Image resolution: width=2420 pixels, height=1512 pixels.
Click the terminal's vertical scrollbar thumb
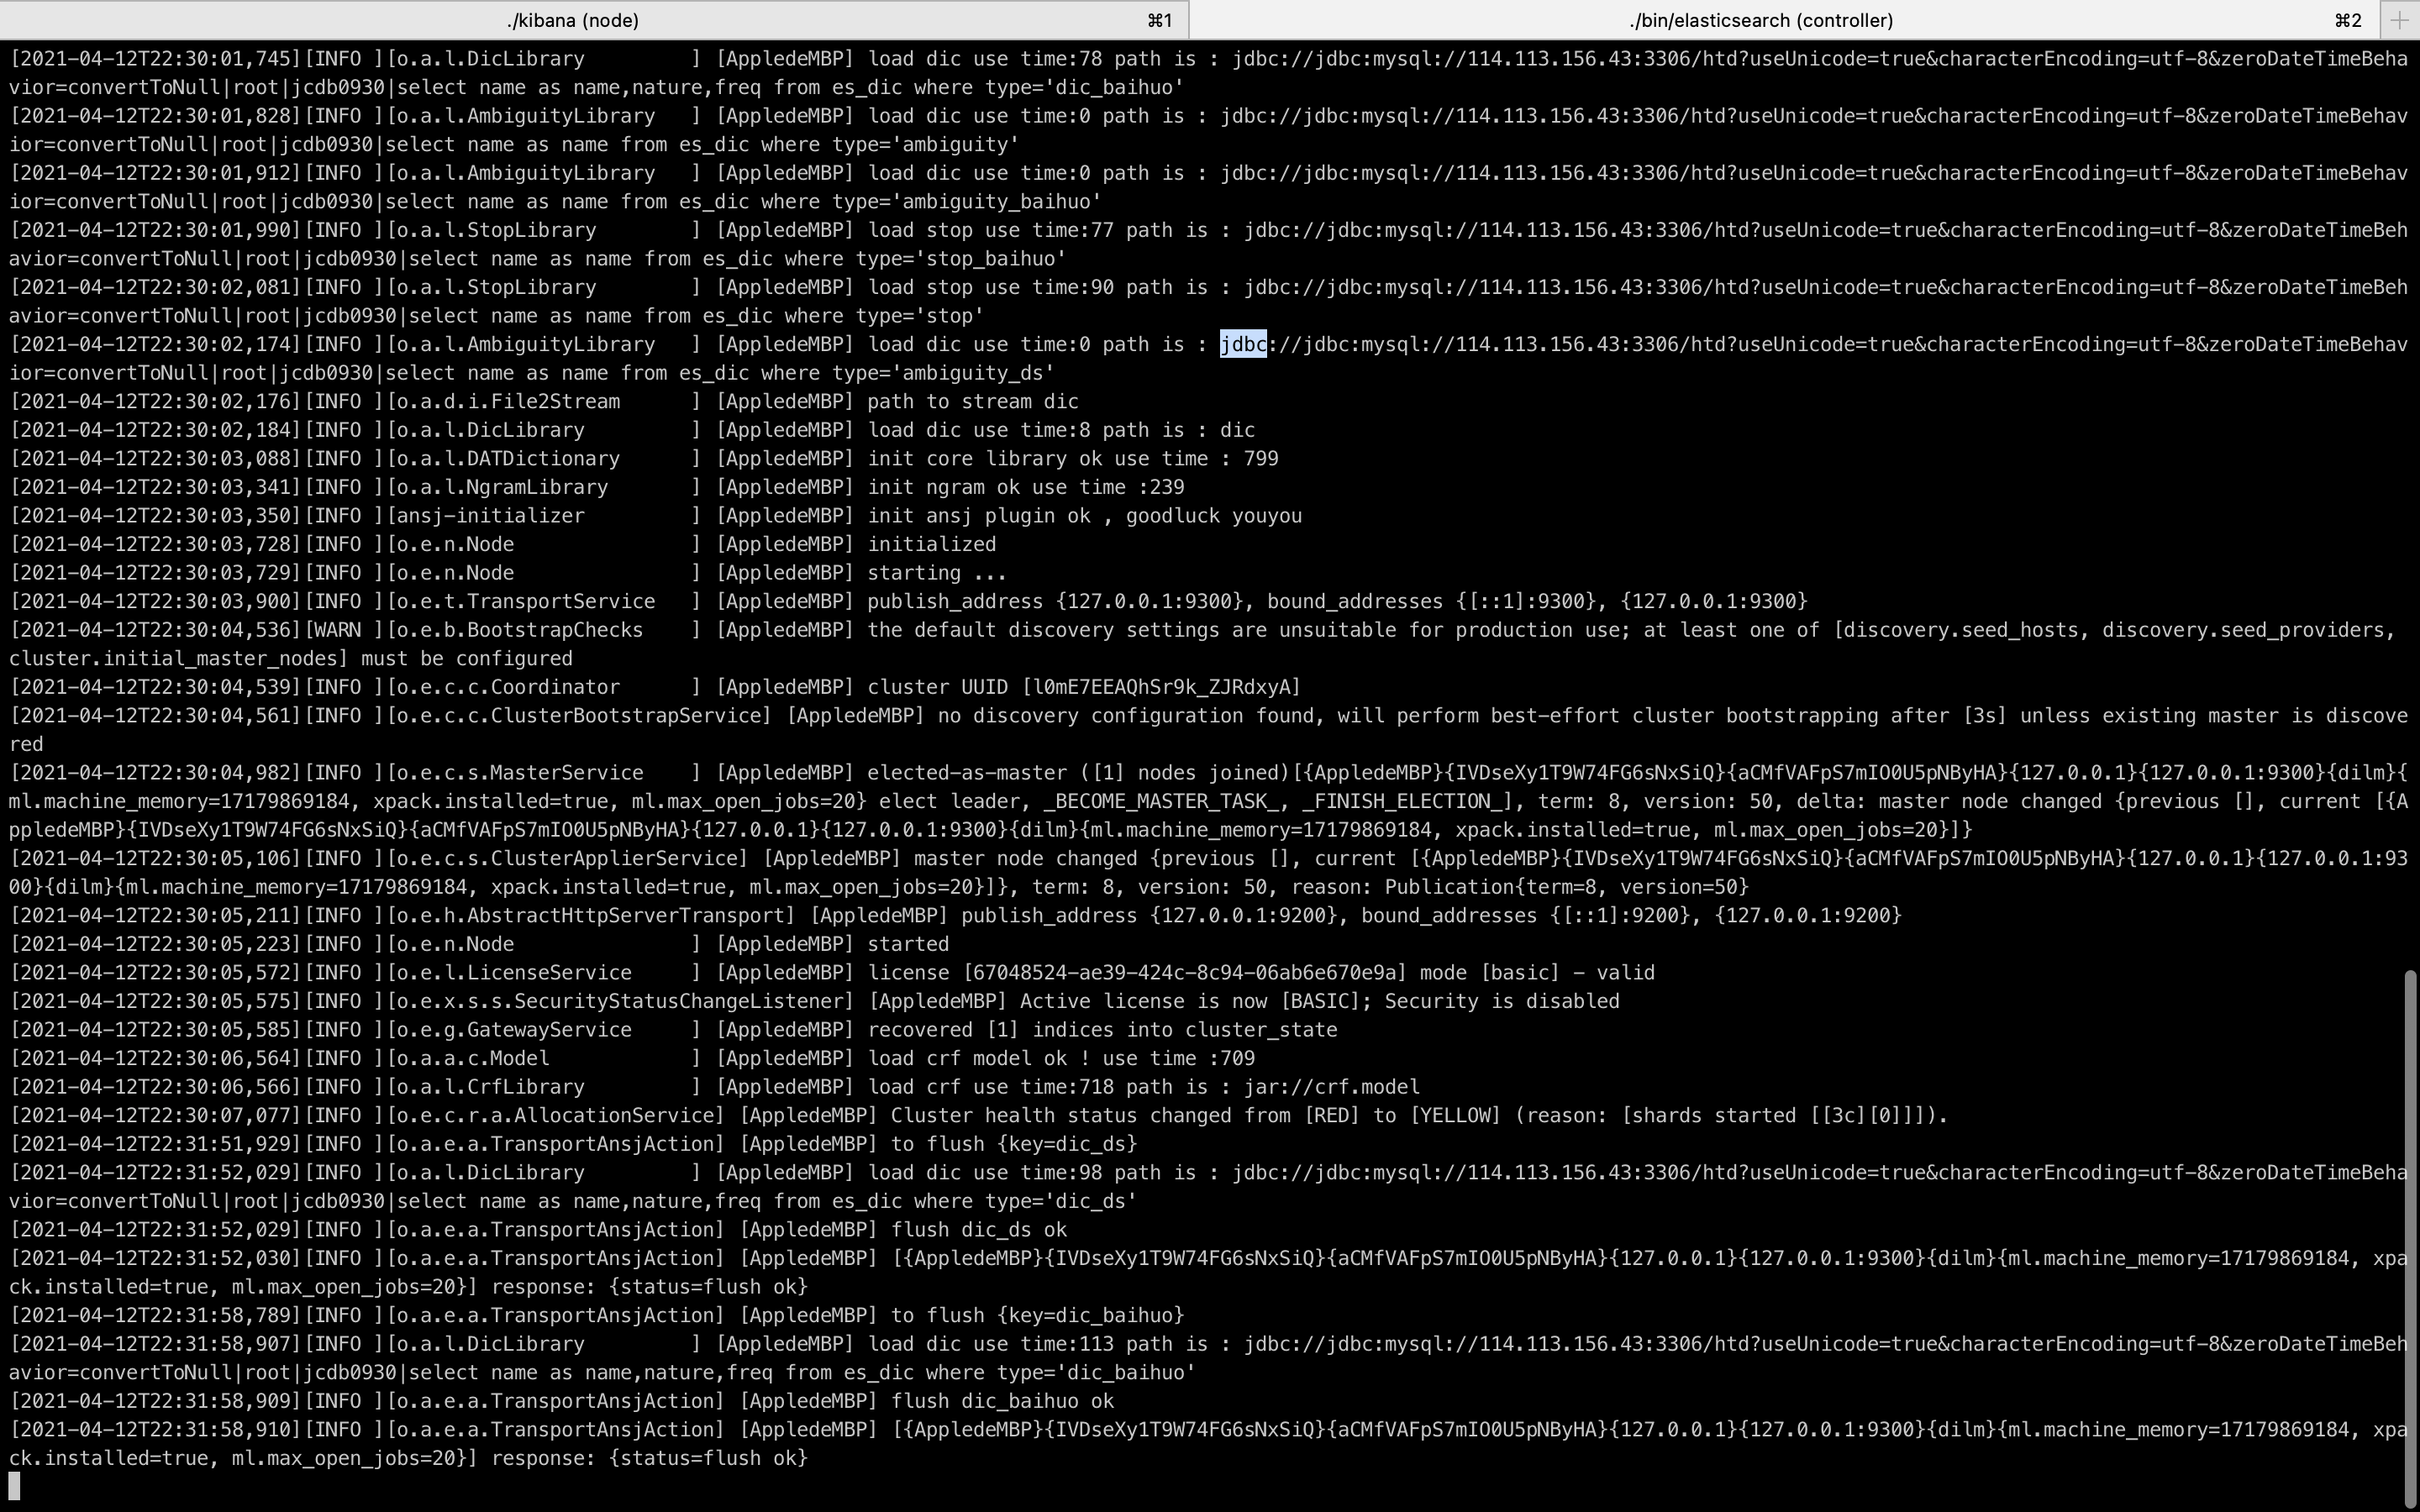click(2410, 1238)
